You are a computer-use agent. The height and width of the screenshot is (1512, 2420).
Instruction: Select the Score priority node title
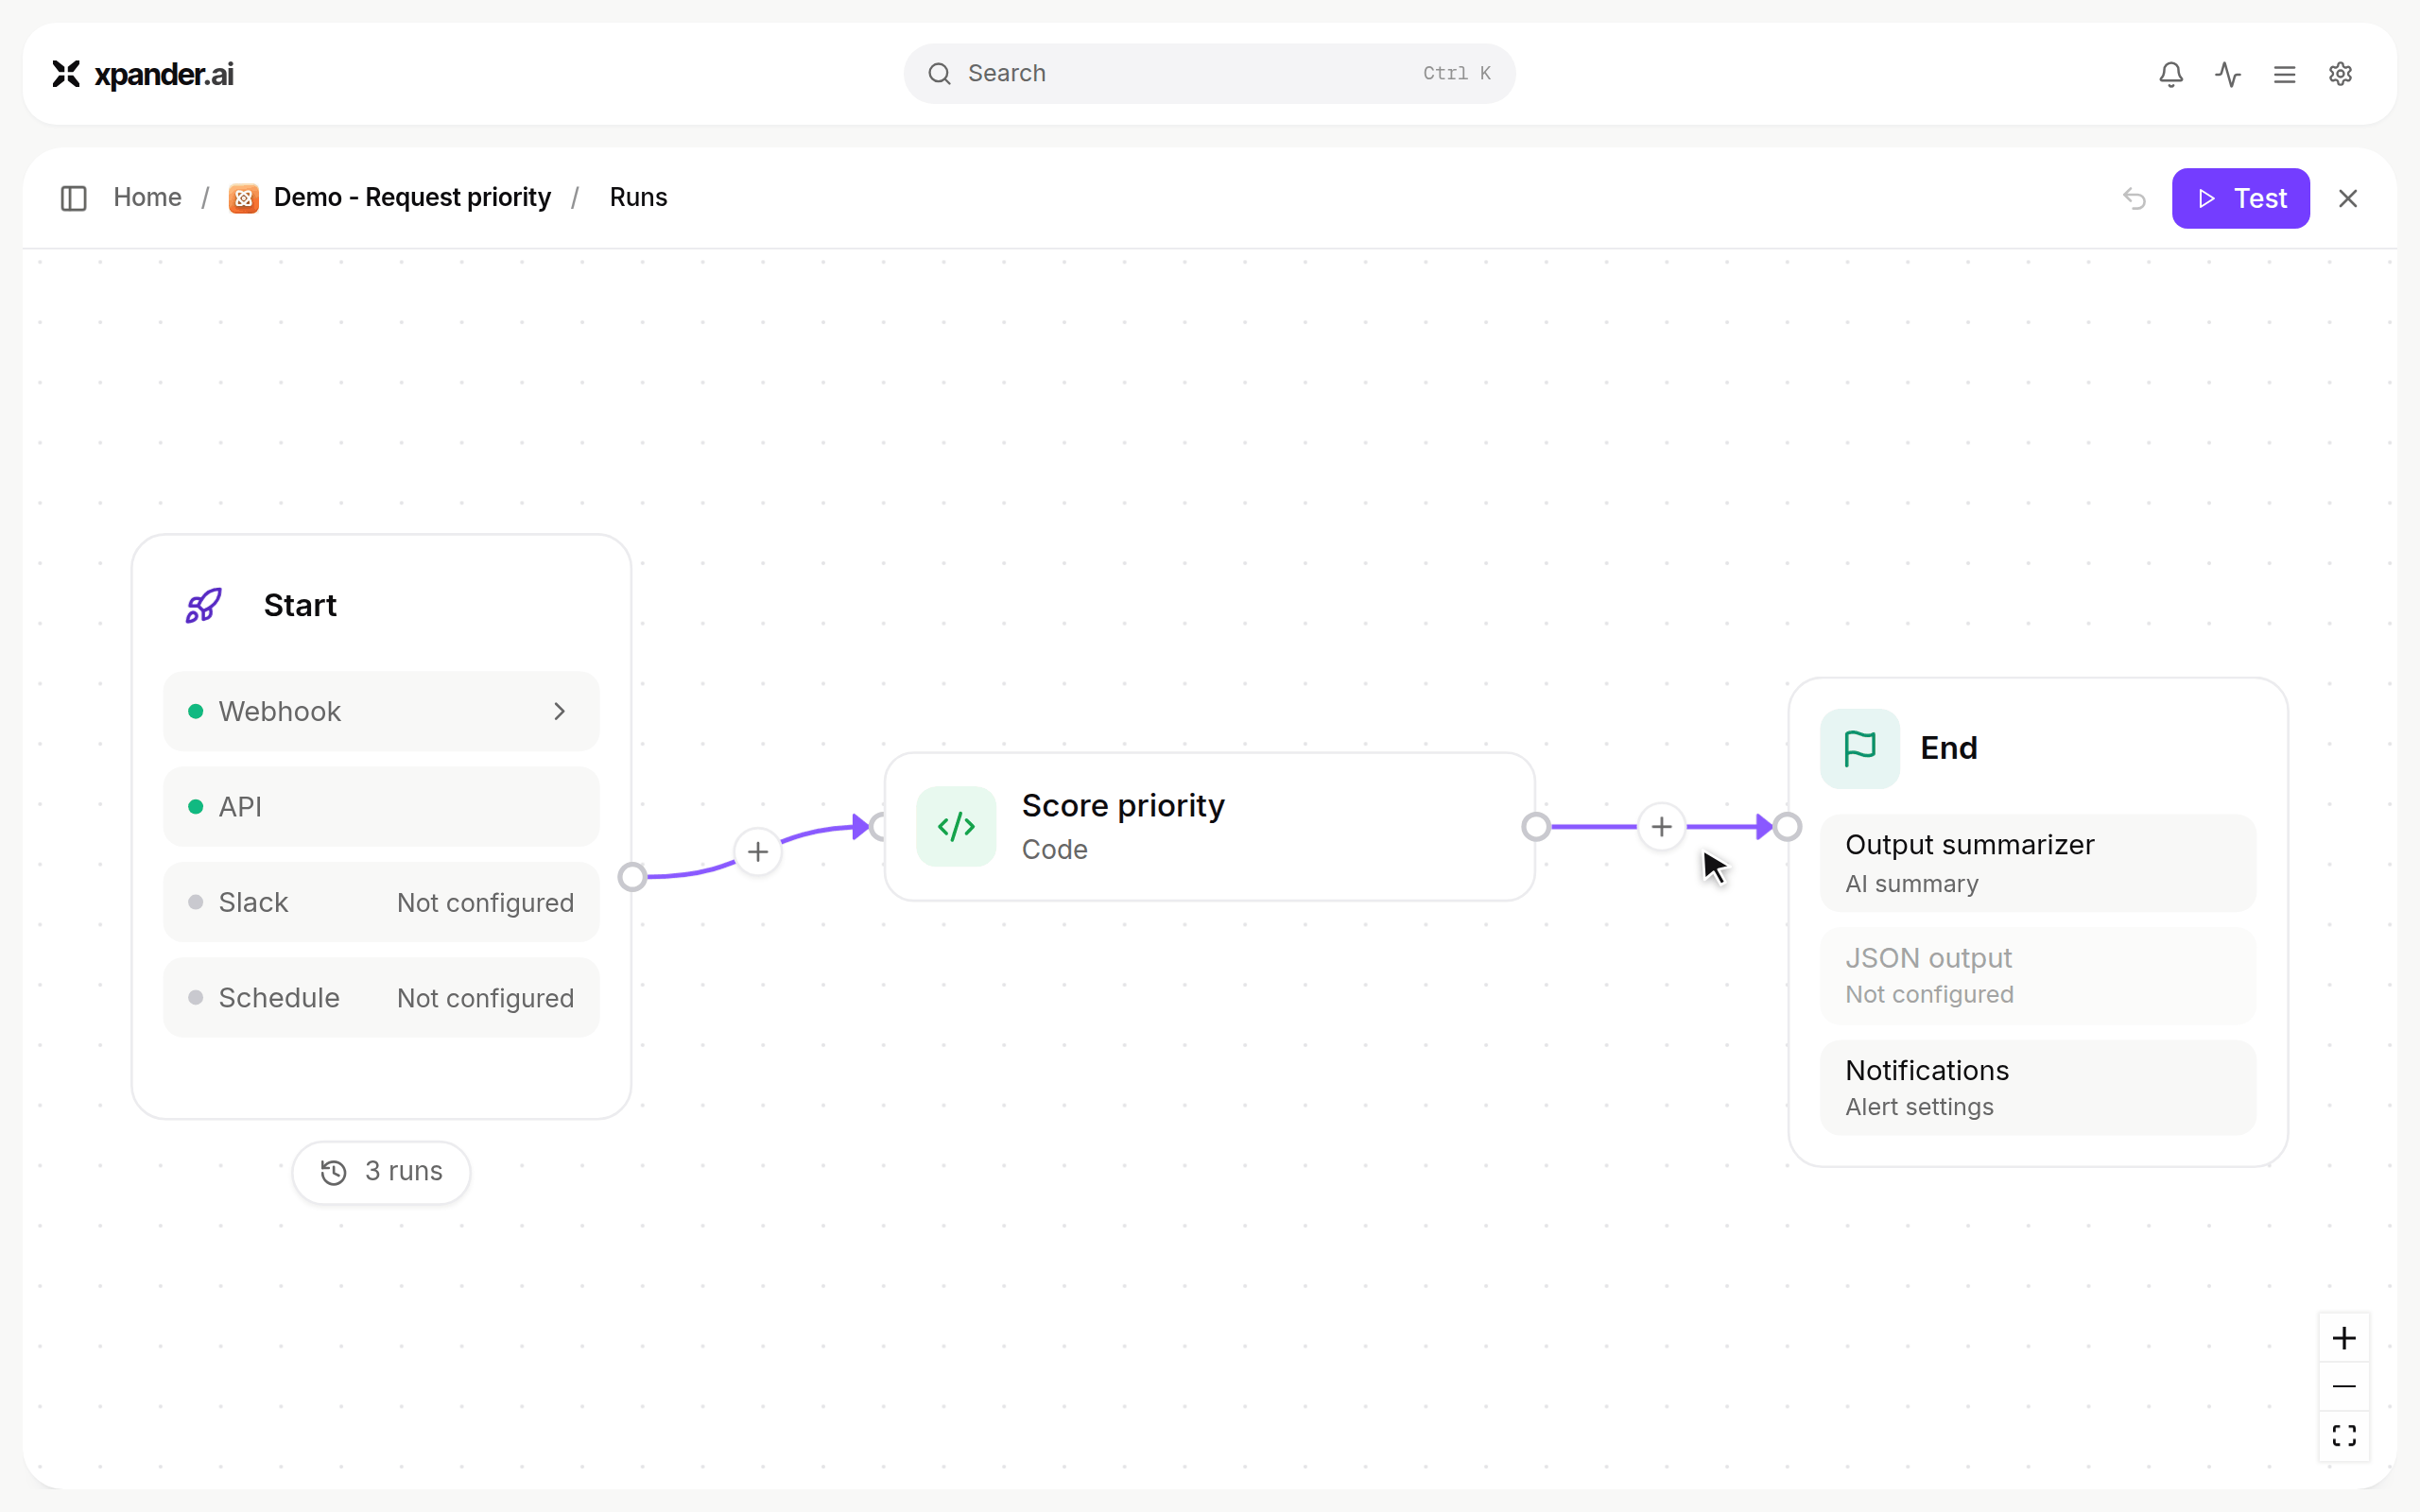point(1123,805)
